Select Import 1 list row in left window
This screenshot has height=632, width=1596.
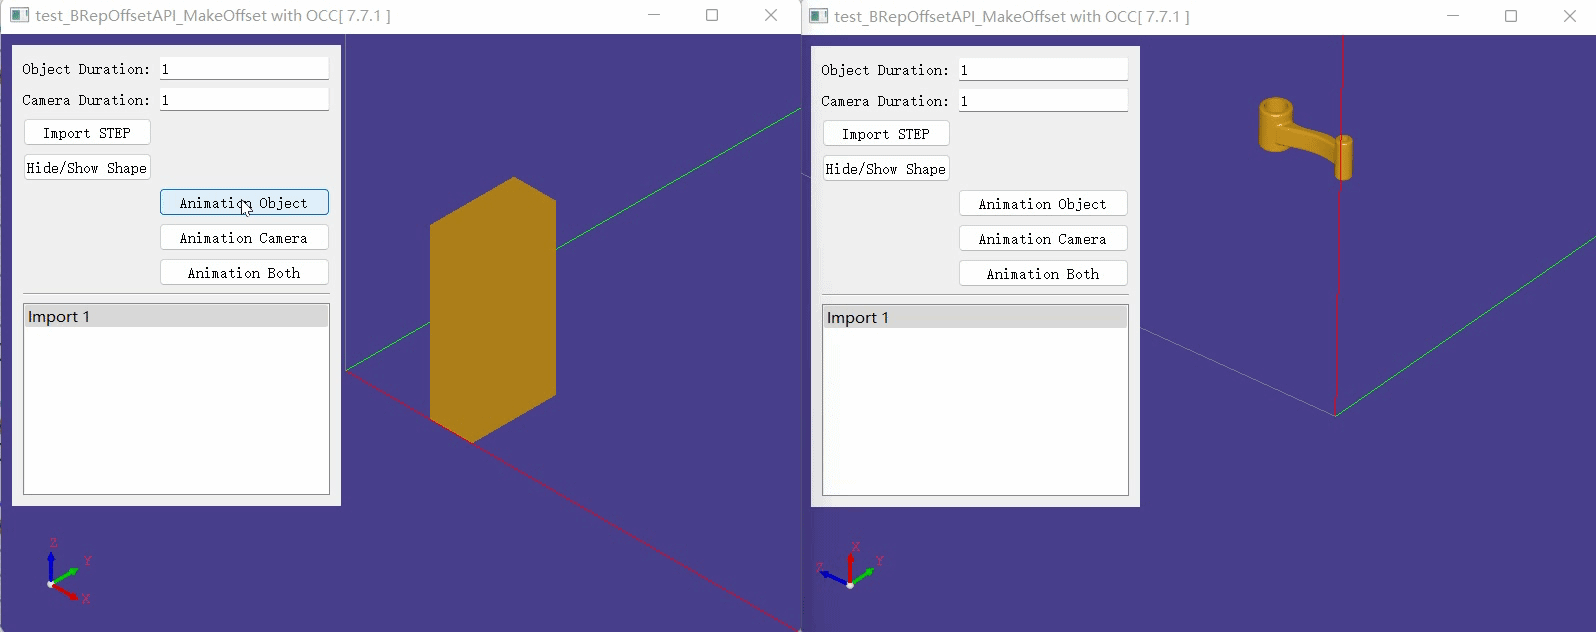(x=176, y=317)
